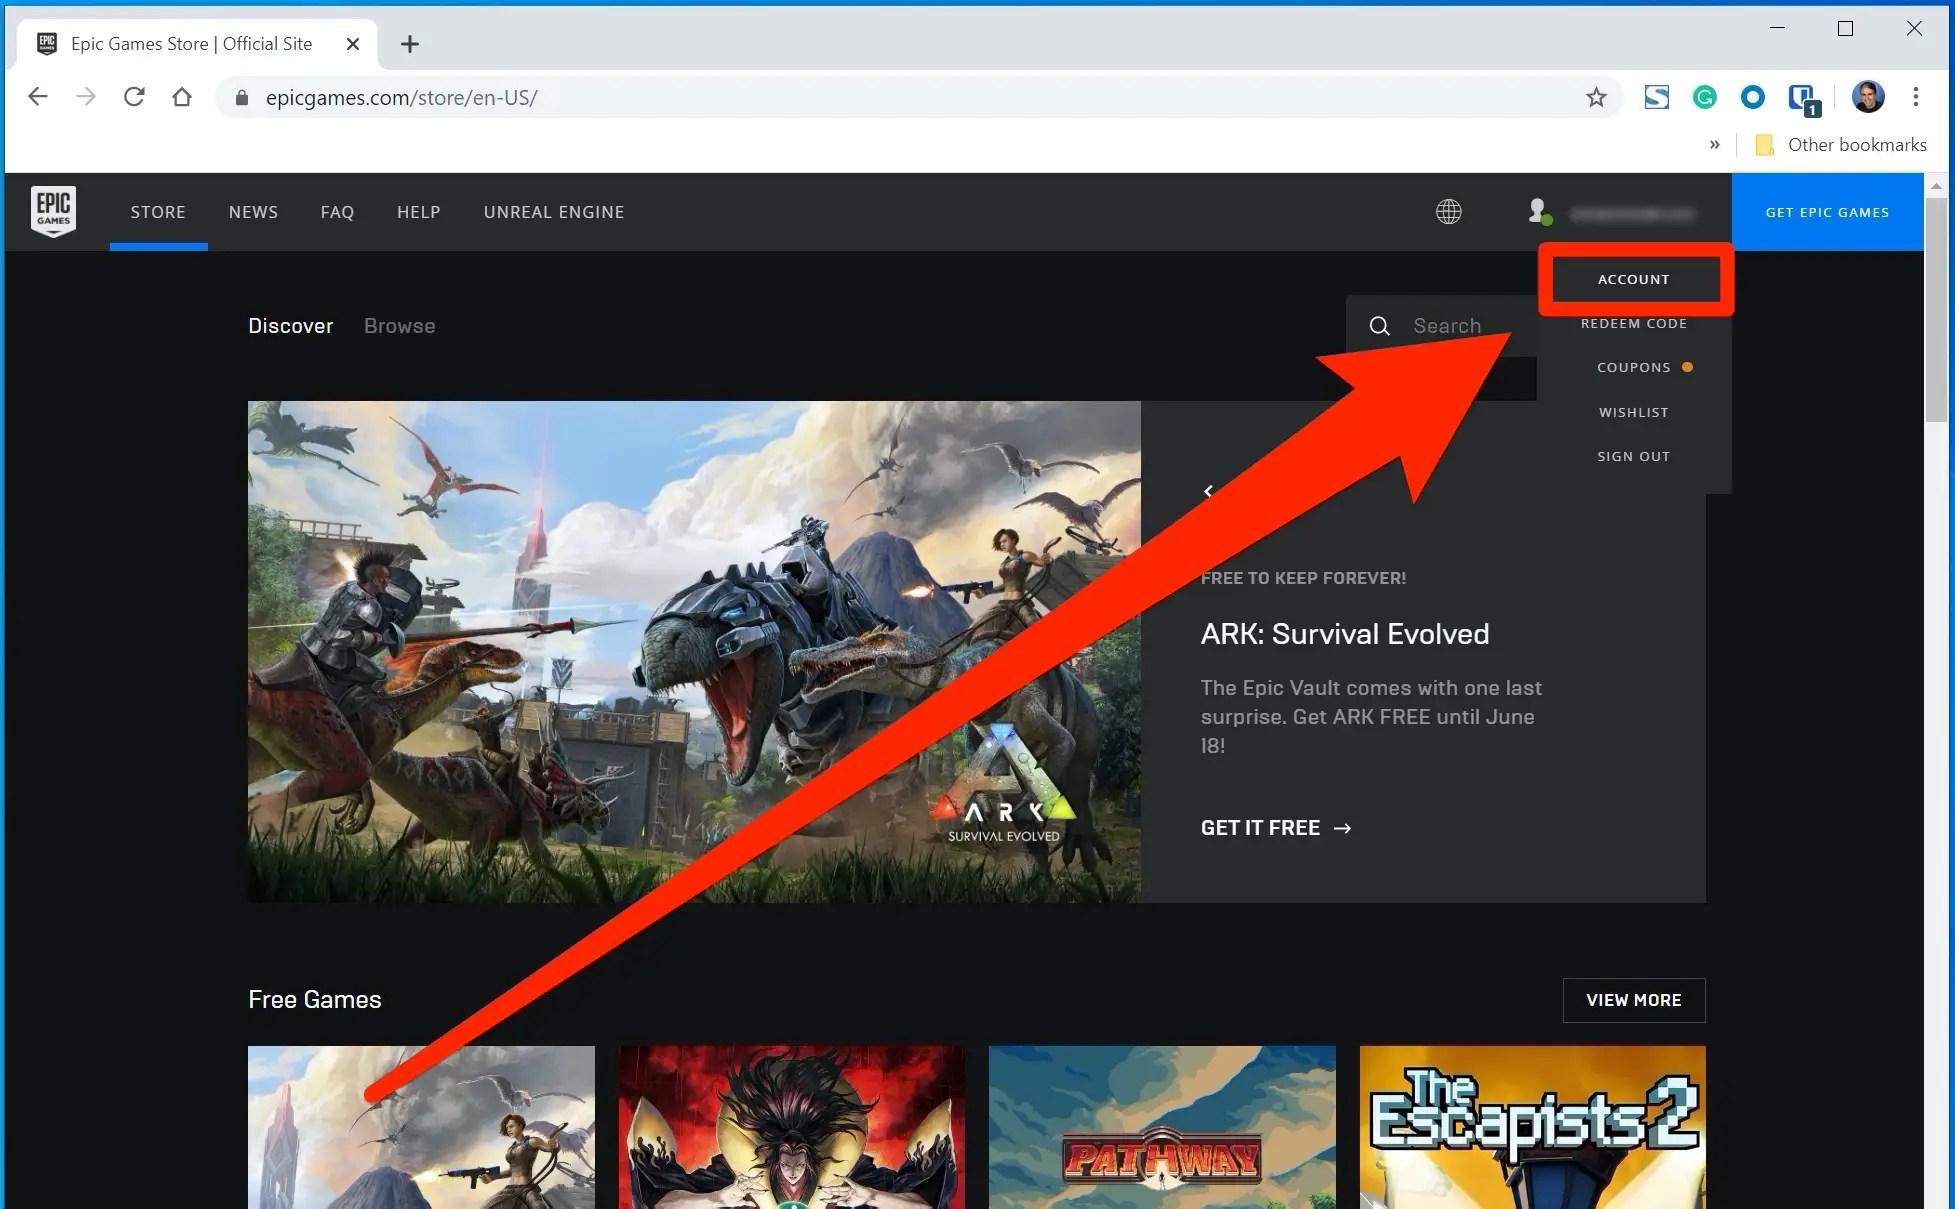Open The Escapists 2 thumbnail
Image resolution: width=1955 pixels, height=1209 pixels.
click(1532, 1127)
